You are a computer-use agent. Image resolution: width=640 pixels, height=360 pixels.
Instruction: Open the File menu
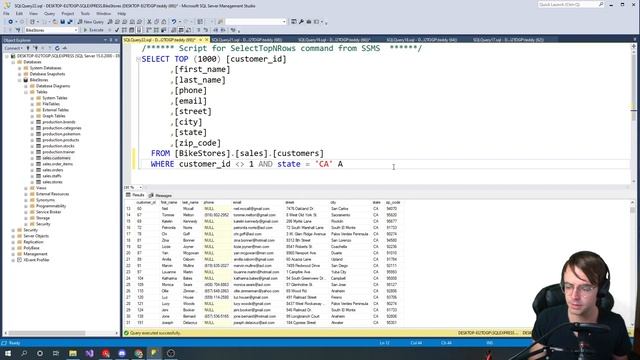[x=6, y=13]
